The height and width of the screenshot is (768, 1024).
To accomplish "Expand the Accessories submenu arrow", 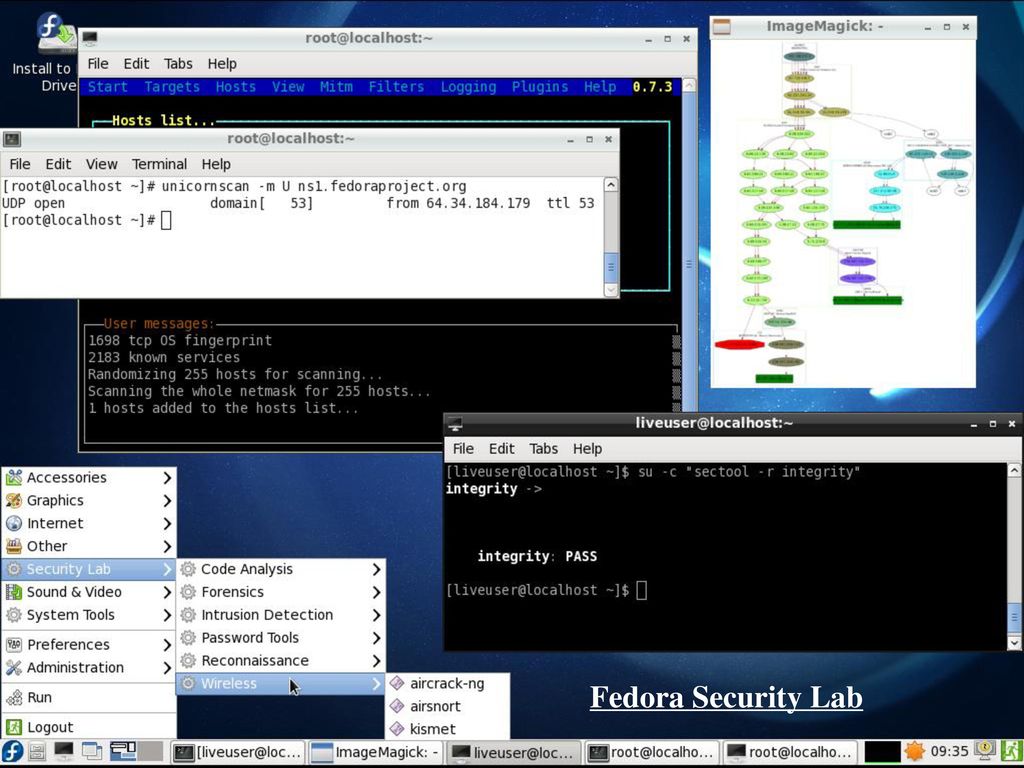I will [x=167, y=478].
